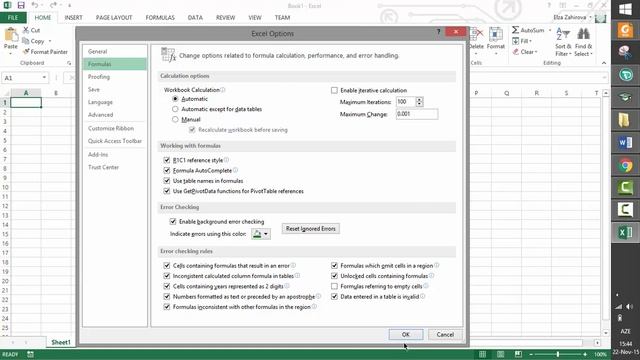Switch to the INSERT tab
The width and height of the screenshot is (640, 360).
73,18
